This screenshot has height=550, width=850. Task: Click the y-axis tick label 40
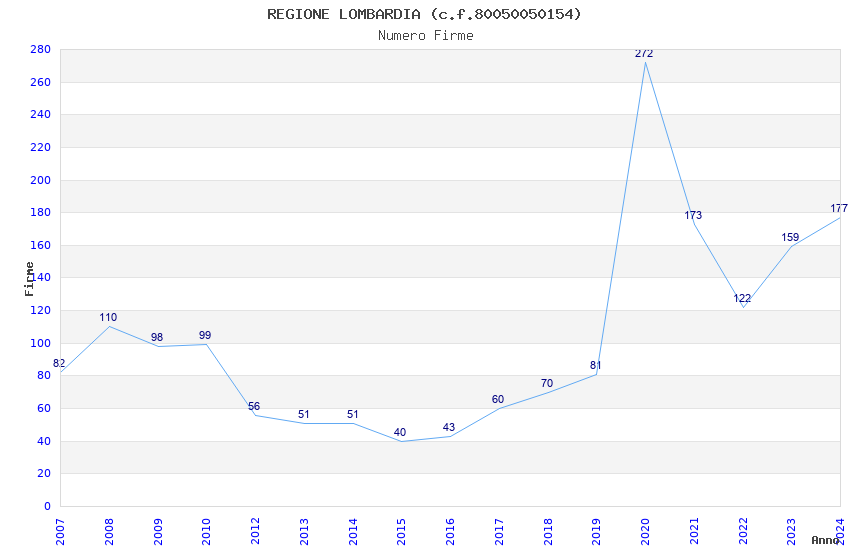(44, 442)
